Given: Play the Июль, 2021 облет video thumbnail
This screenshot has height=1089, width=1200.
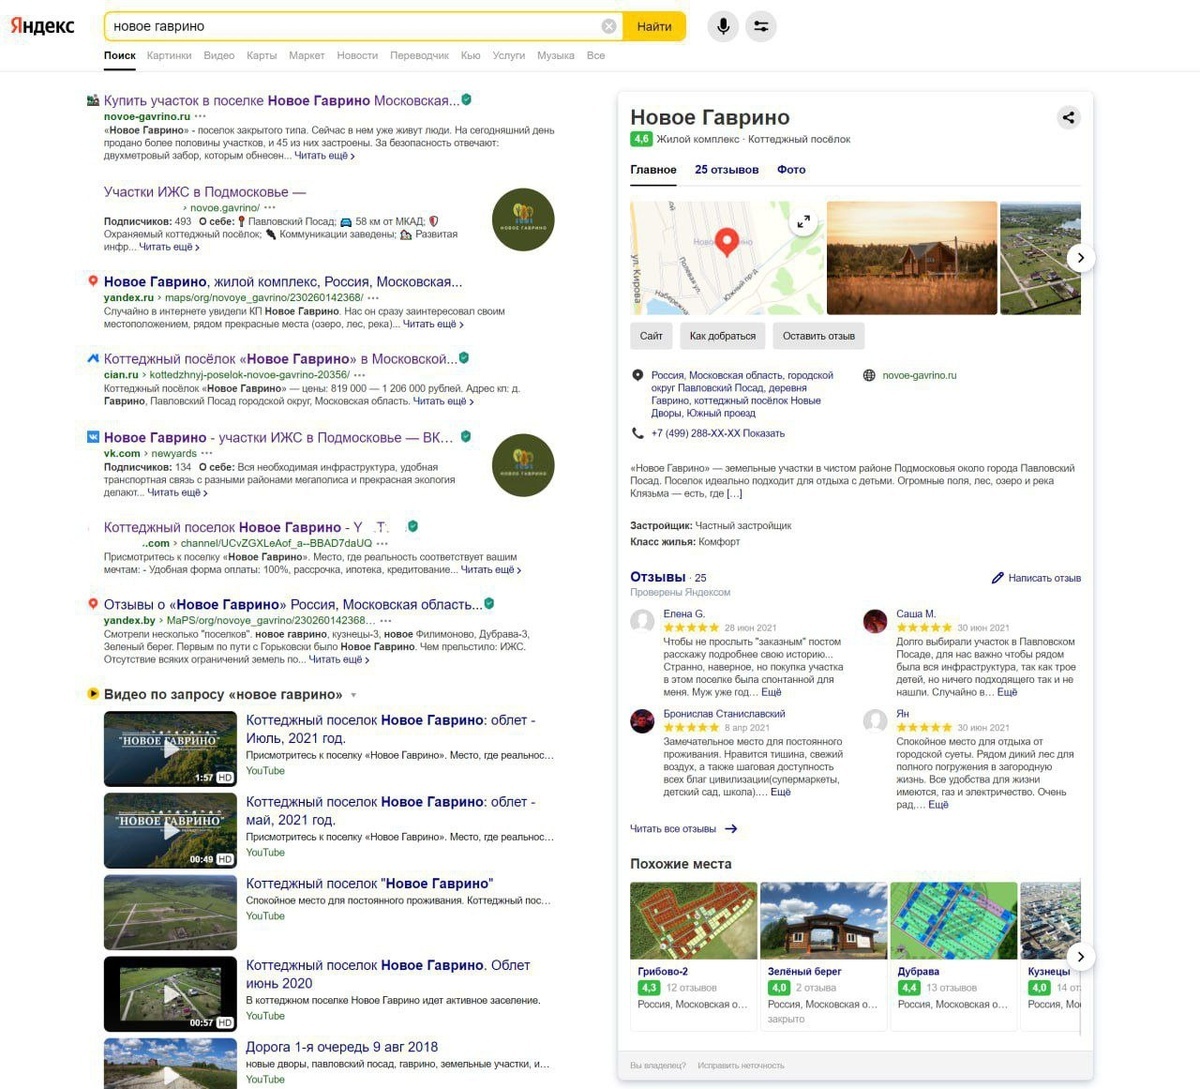Looking at the screenshot, I should (170, 748).
